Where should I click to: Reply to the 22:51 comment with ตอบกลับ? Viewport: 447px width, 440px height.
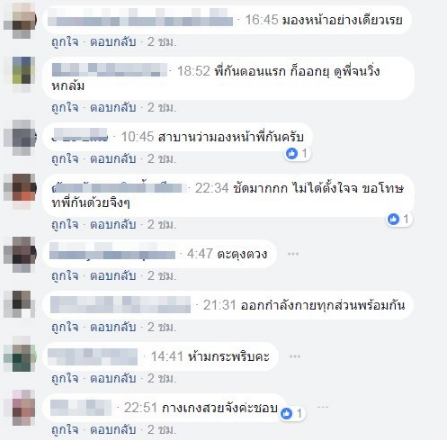[113, 430]
